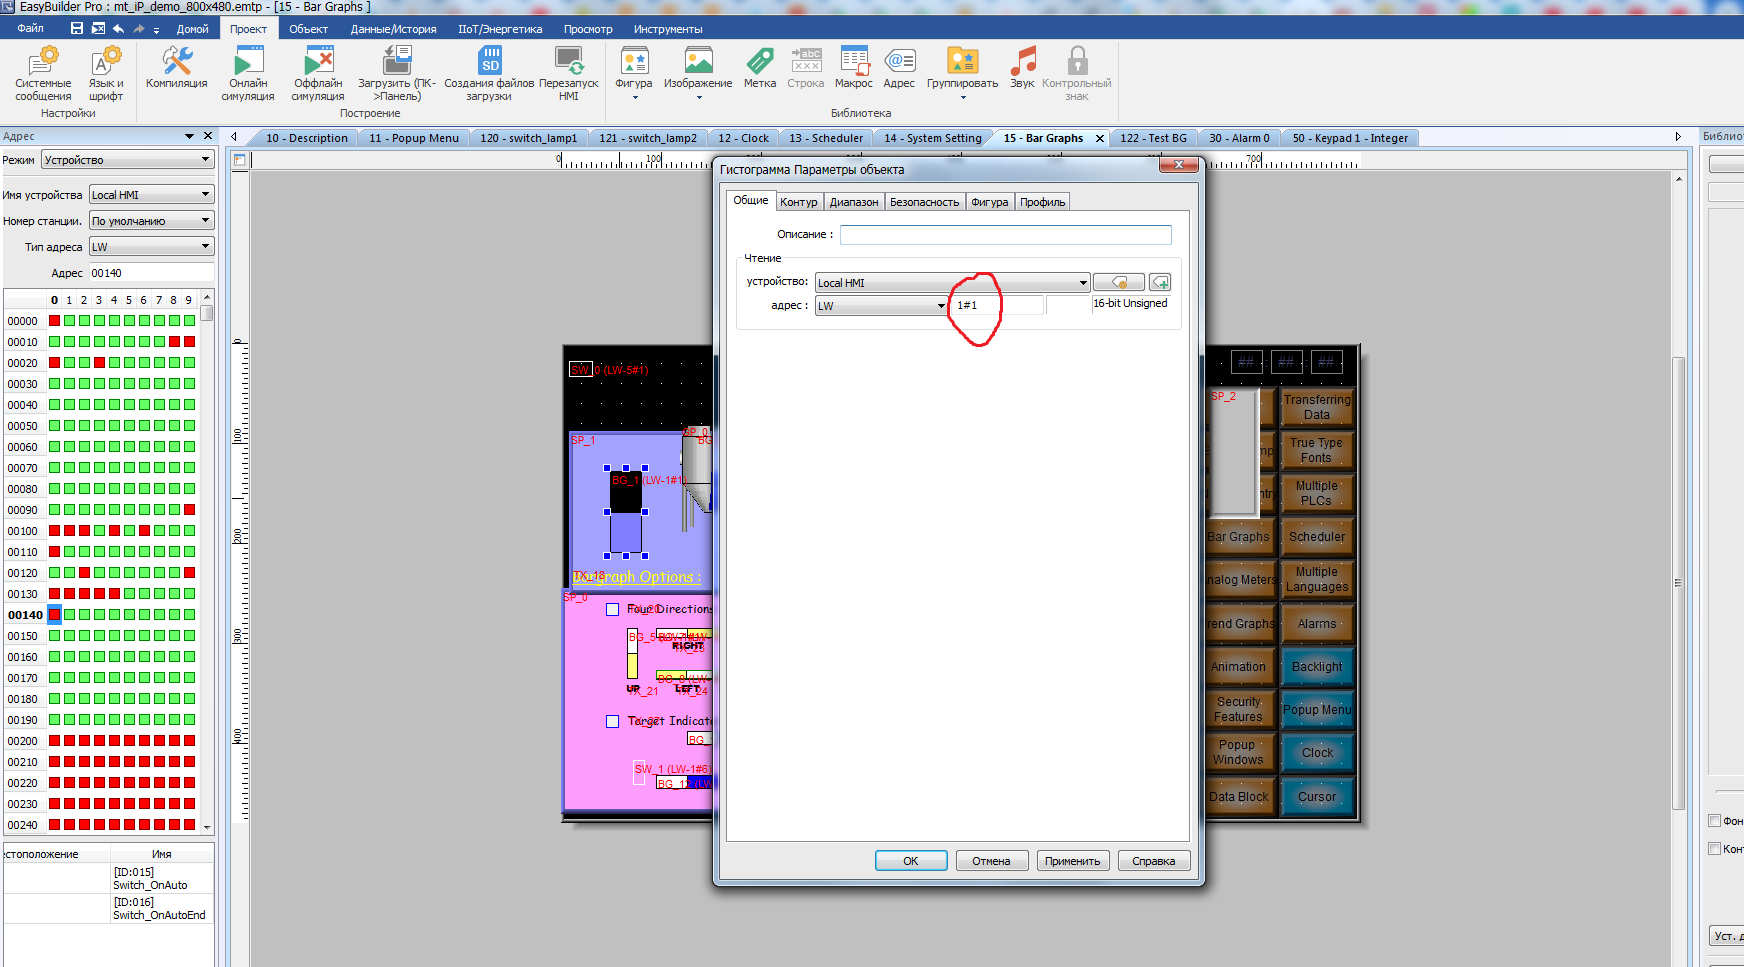Click the save-and-close icon next to Save
1744x967 pixels.
[x=98, y=28]
